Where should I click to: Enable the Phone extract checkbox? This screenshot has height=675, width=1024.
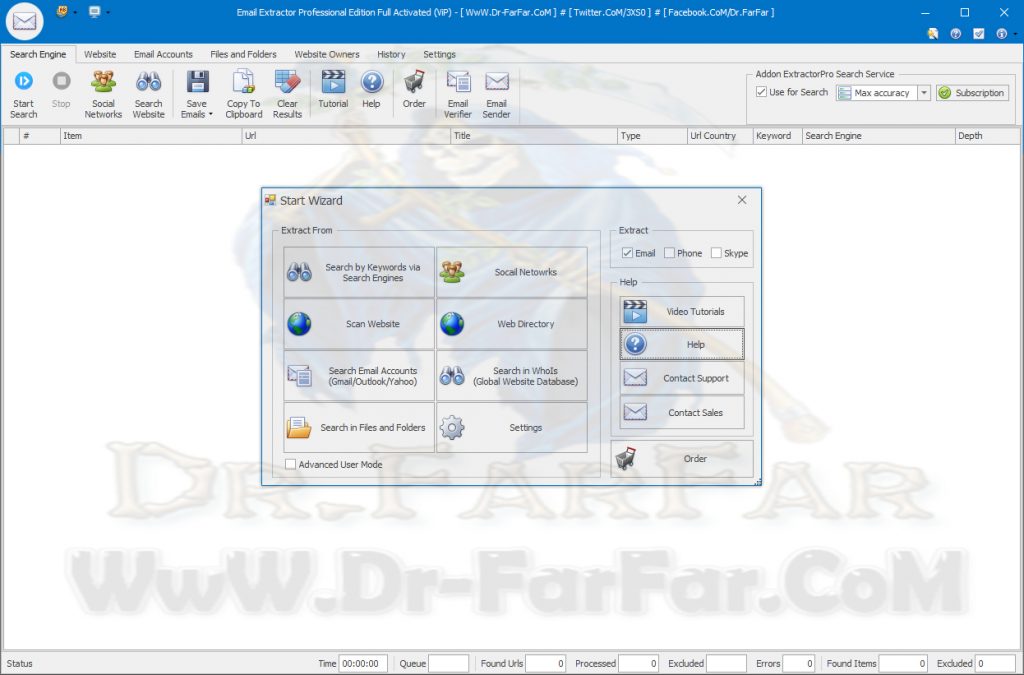point(669,253)
